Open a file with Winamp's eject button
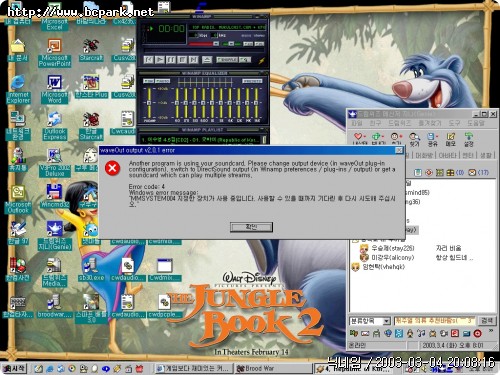This screenshot has width=500, height=375. 207,60
